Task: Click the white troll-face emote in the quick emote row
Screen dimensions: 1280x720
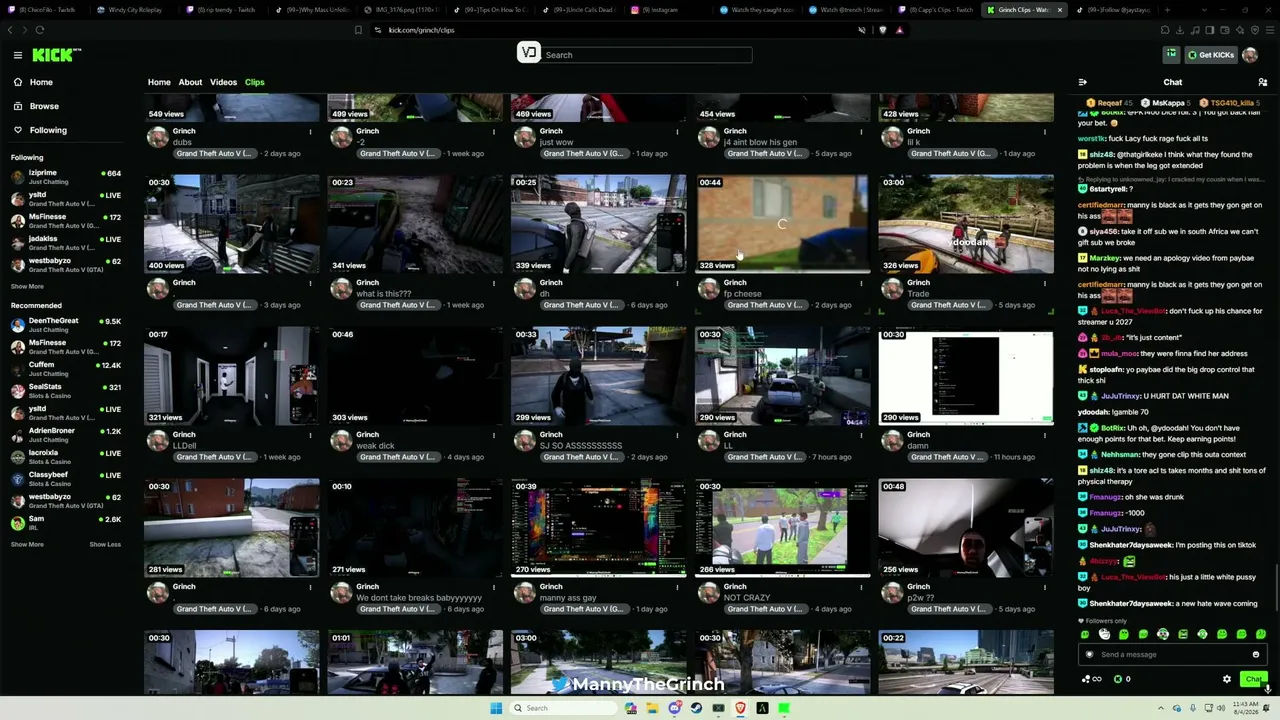Action: [x=1104, y=634]
